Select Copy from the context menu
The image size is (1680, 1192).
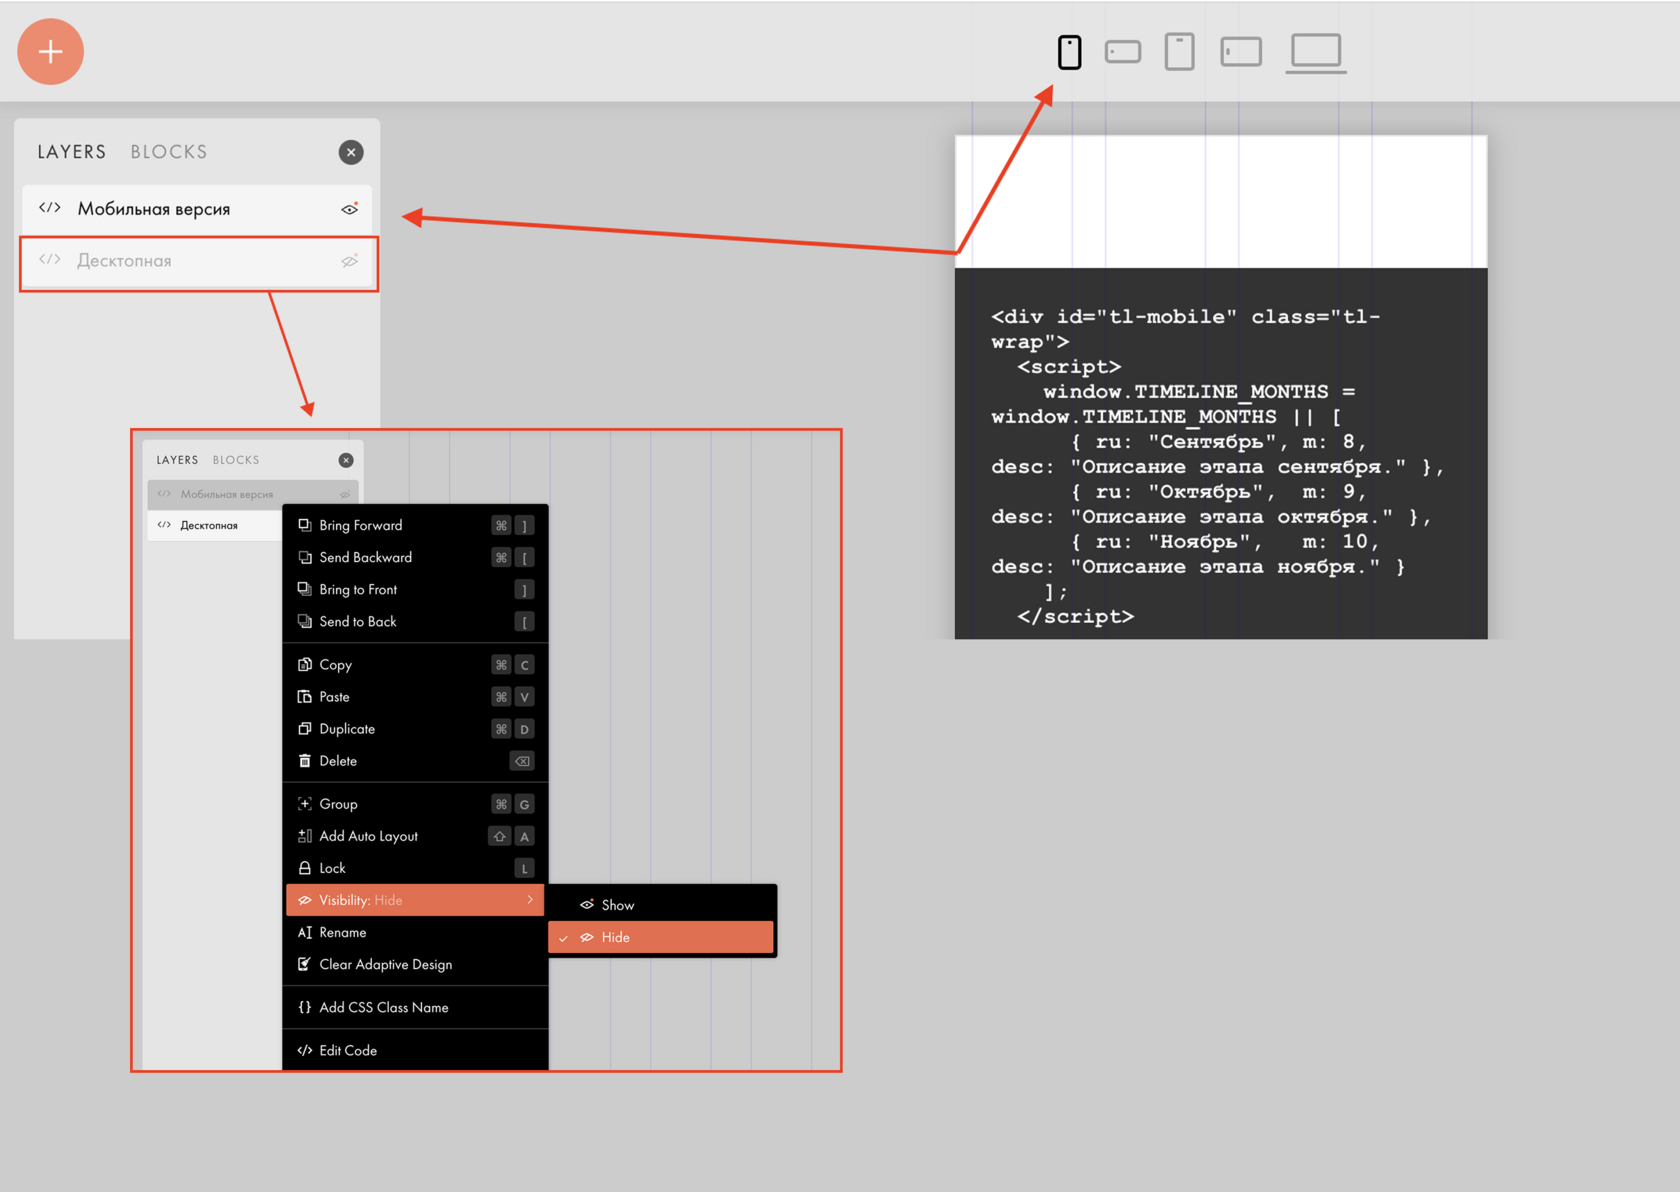[x=415, y=665]
